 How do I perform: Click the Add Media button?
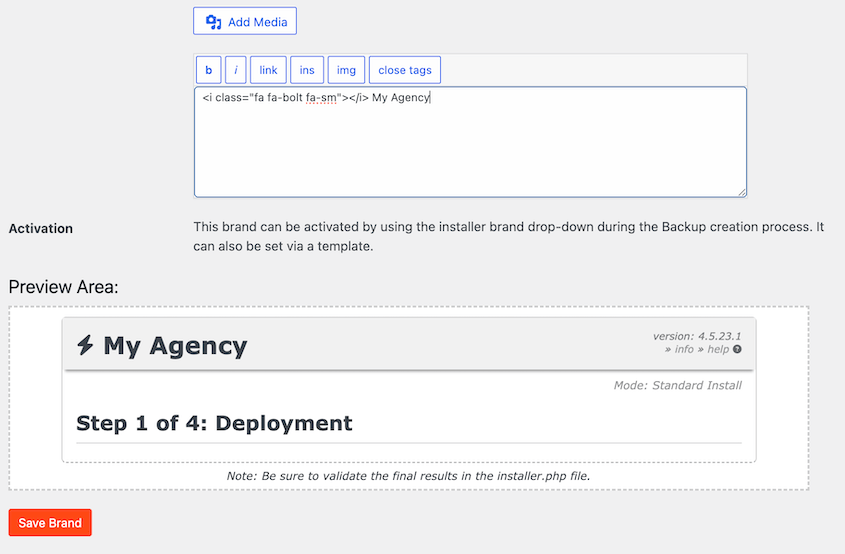245,21
